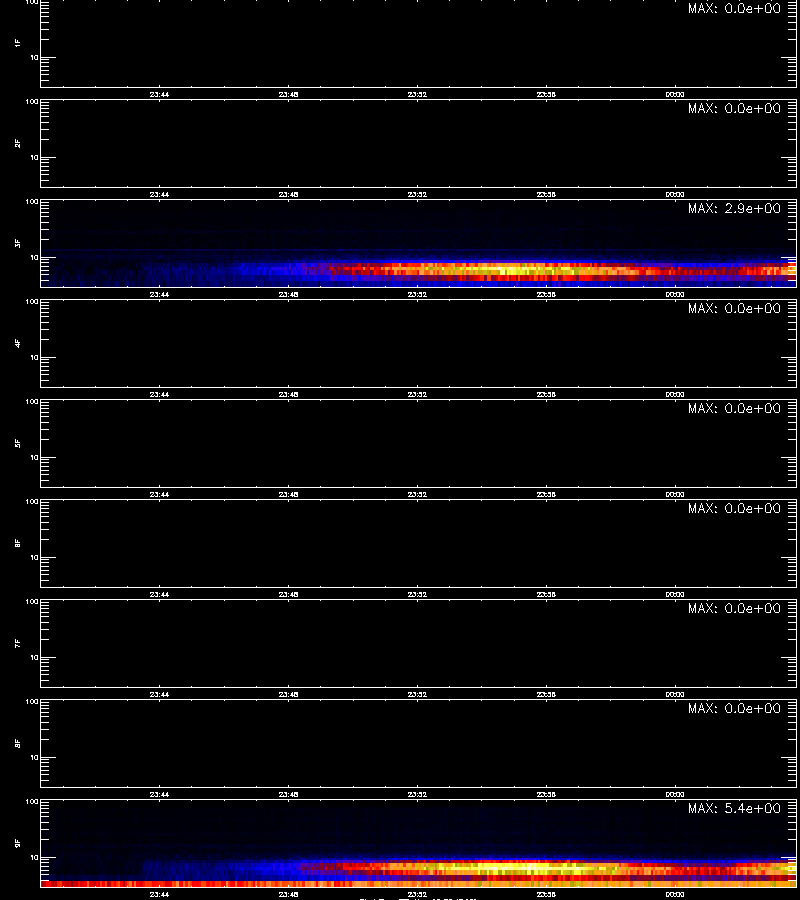The width and height of the screenshot is (800, 900).
Task: Click the MAX: 5.4e+00 readout in panel 9F
Action: [734, 808]
